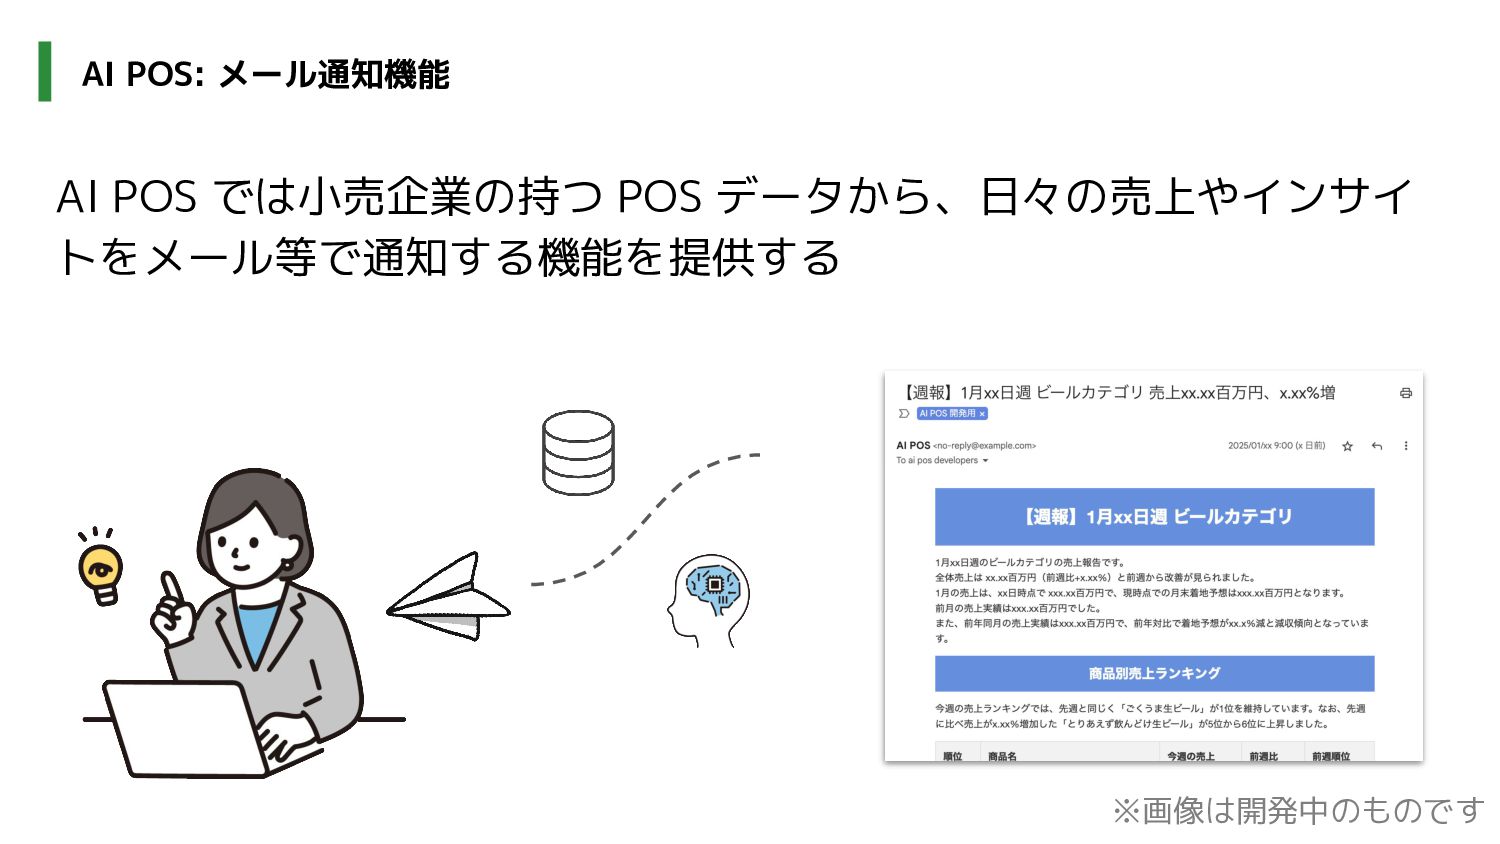Screen dimensions: 1500x844
Task: Click the email subject line 【週報】
Action: click(x=1117, y=393)
